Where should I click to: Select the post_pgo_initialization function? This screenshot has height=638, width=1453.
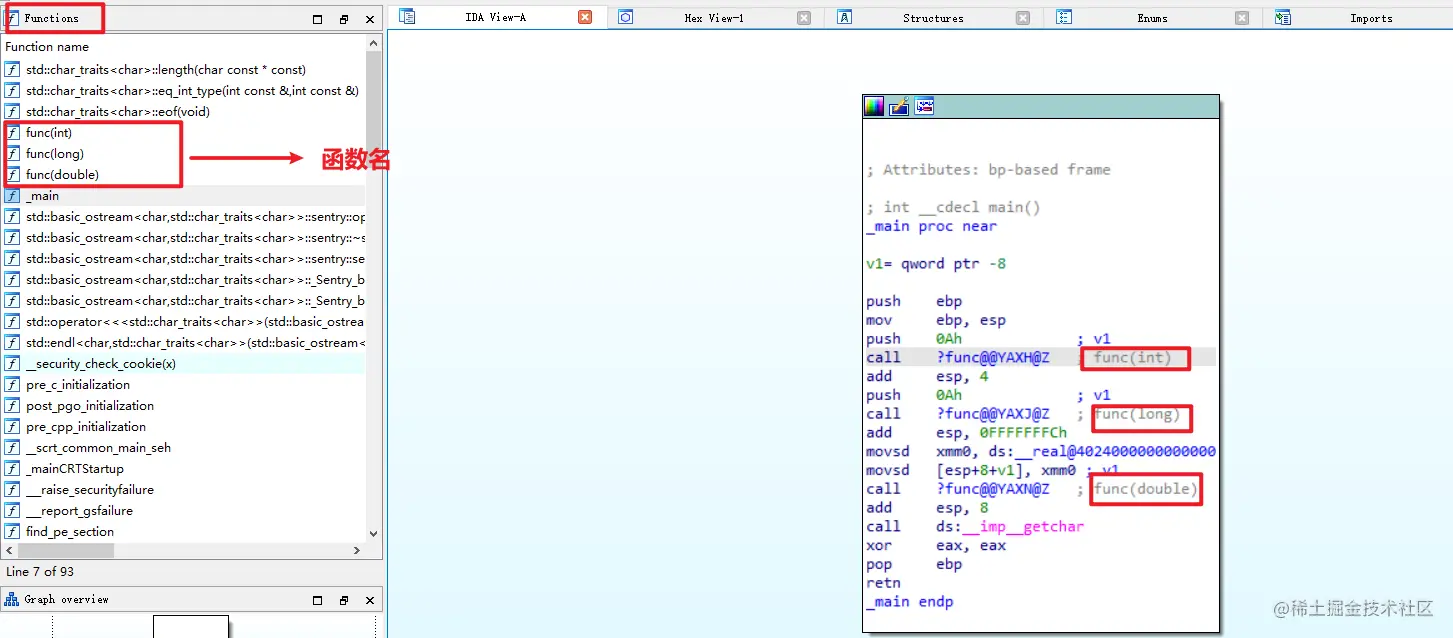pos(184,406)
